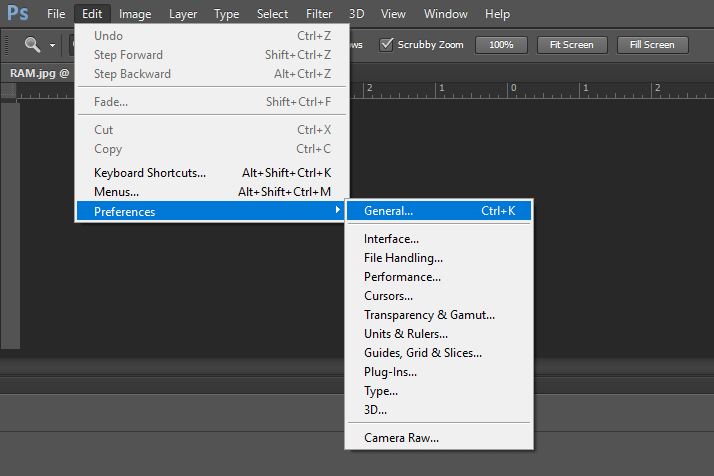Choose Step Forward in the Edit menu
This screenshot has width=714, height=476.
click(x=212, y=55)
